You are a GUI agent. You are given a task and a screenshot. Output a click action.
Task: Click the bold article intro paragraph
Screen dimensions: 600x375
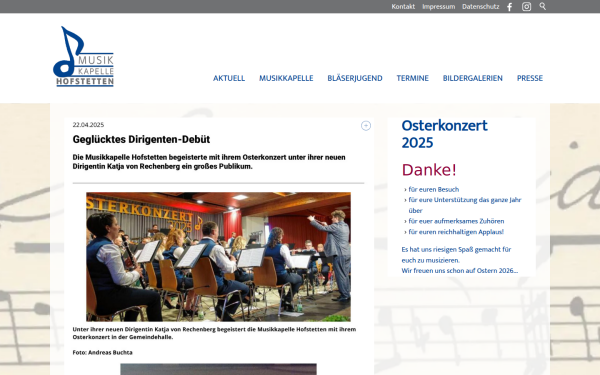pos(209,162)
